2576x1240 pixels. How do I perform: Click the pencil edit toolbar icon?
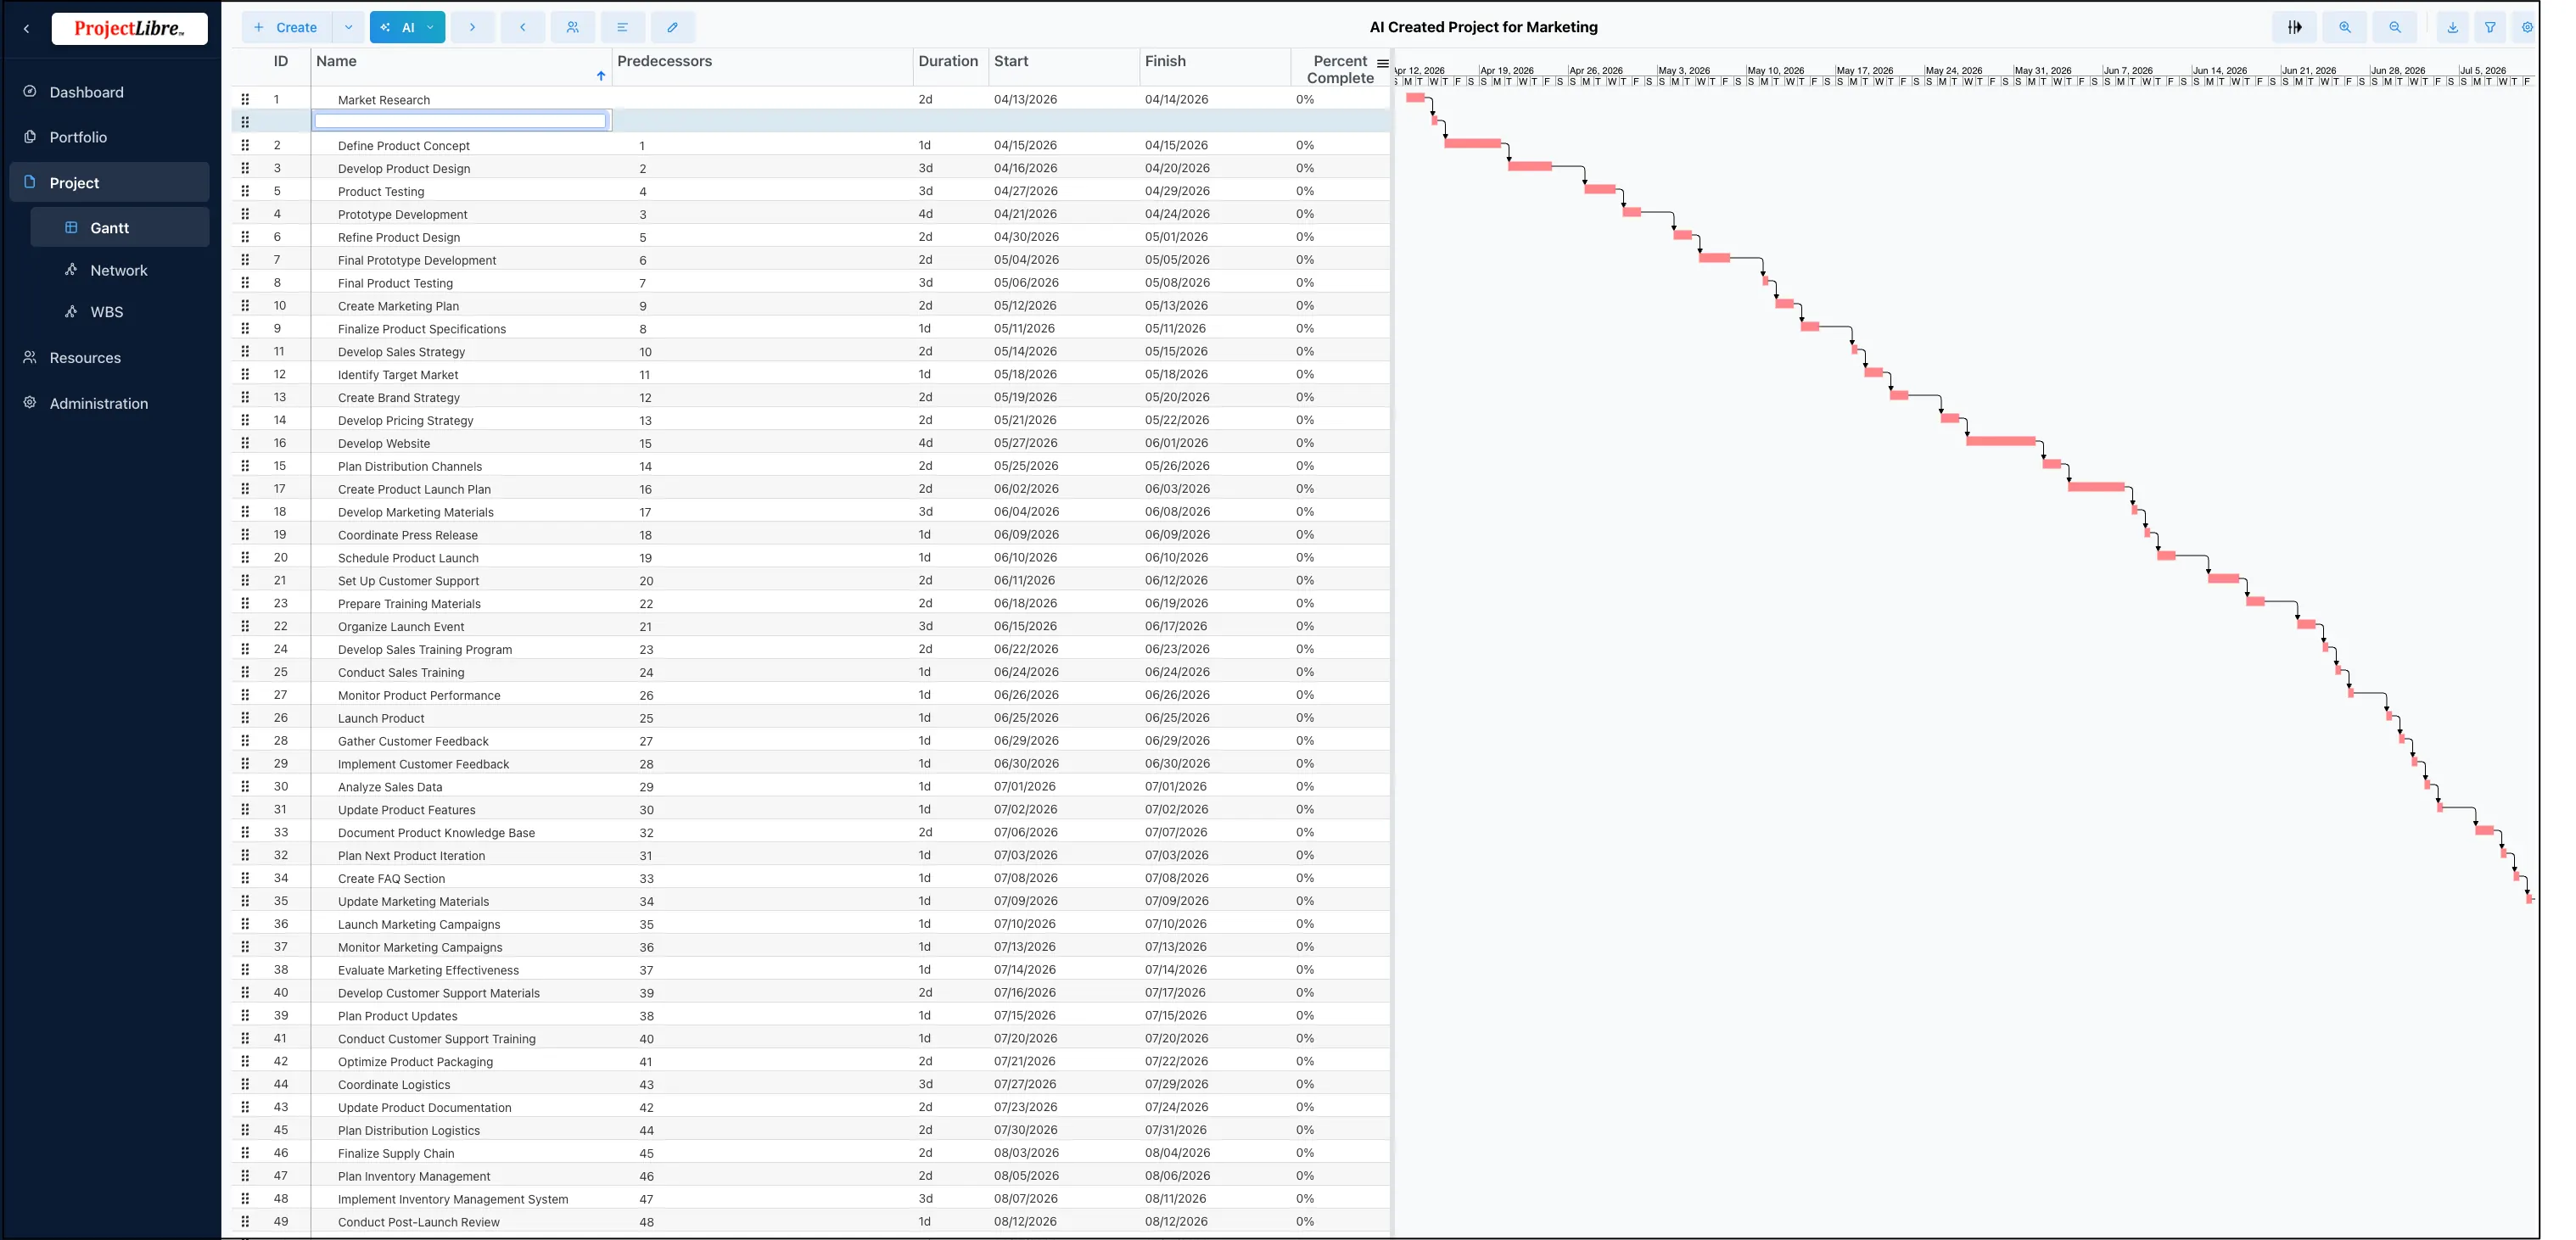(672, 27)
